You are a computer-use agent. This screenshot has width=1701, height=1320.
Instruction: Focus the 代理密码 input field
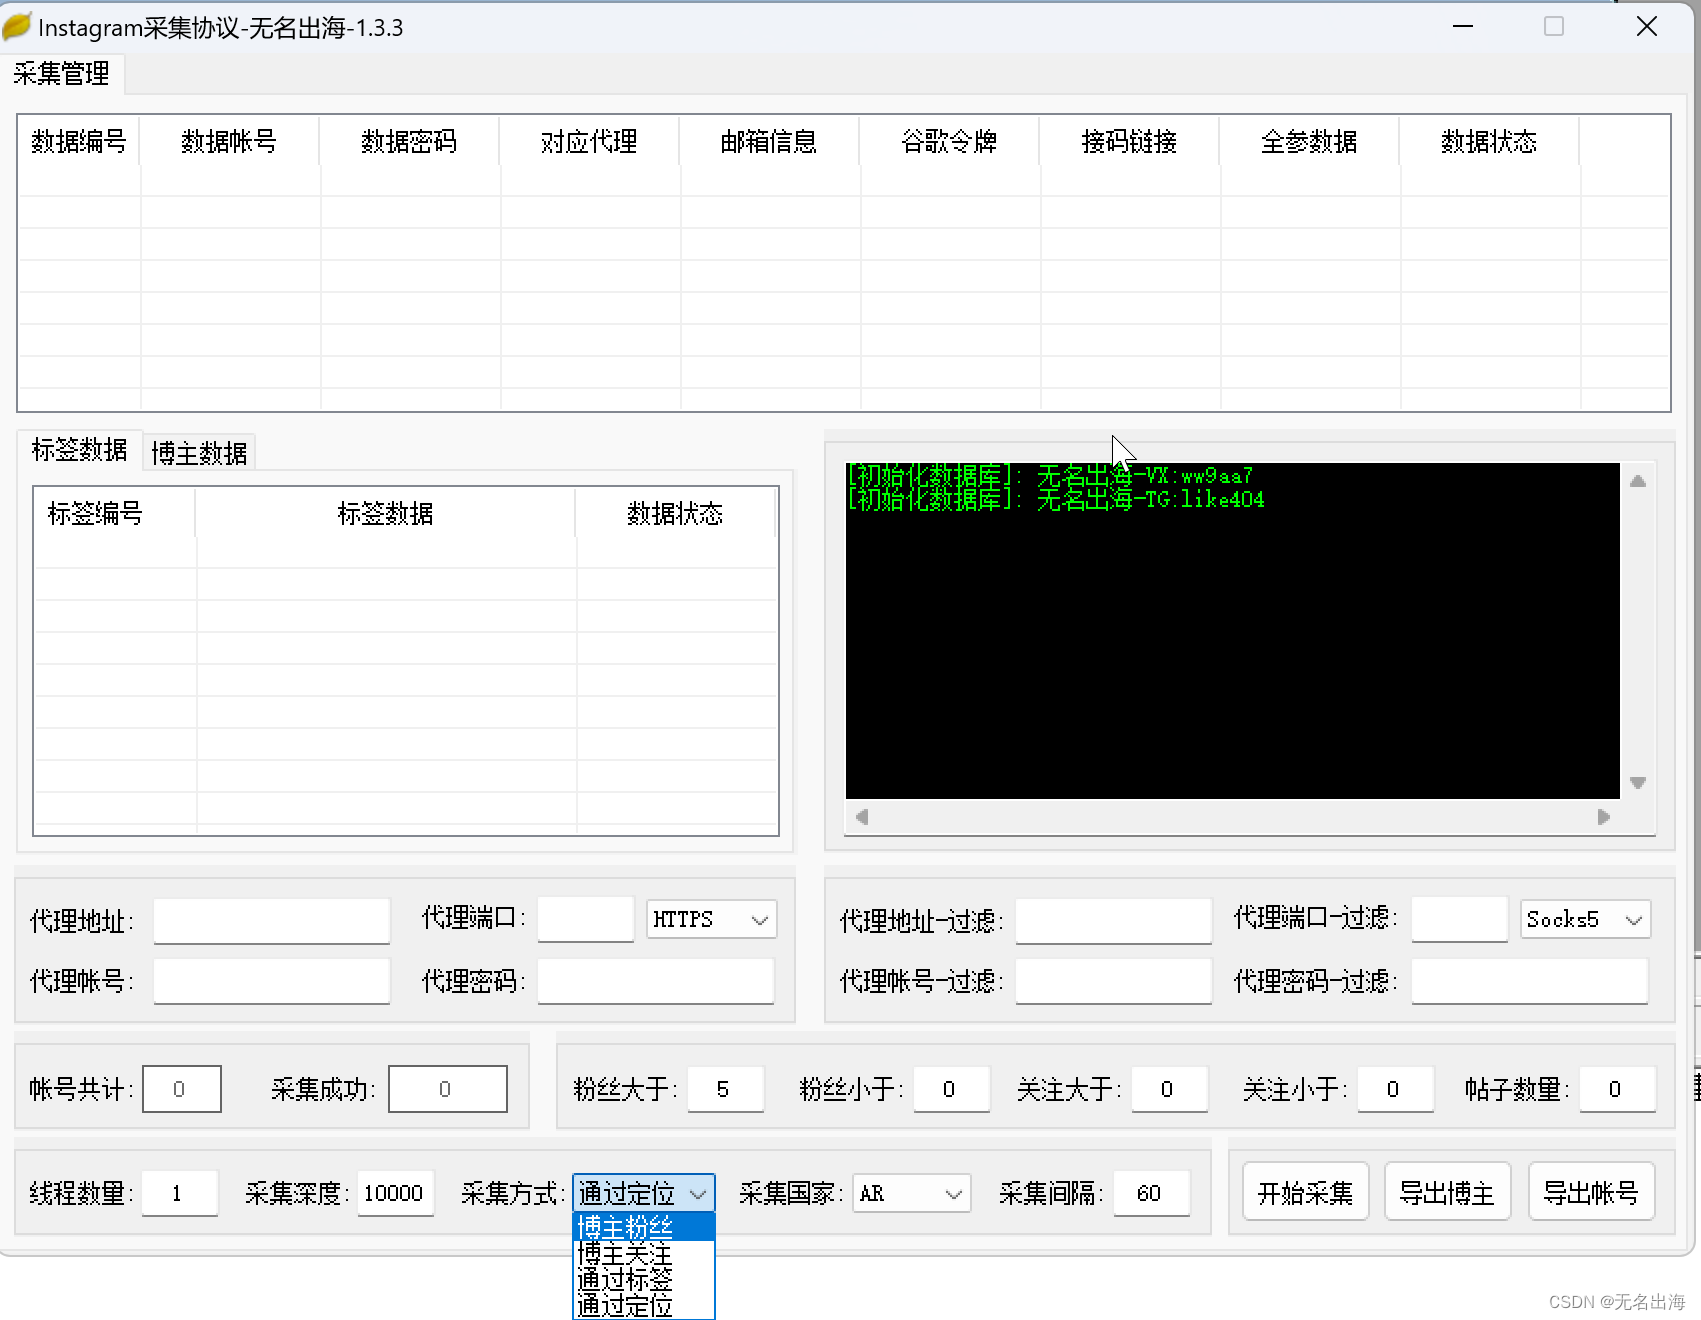click(656, 981)
